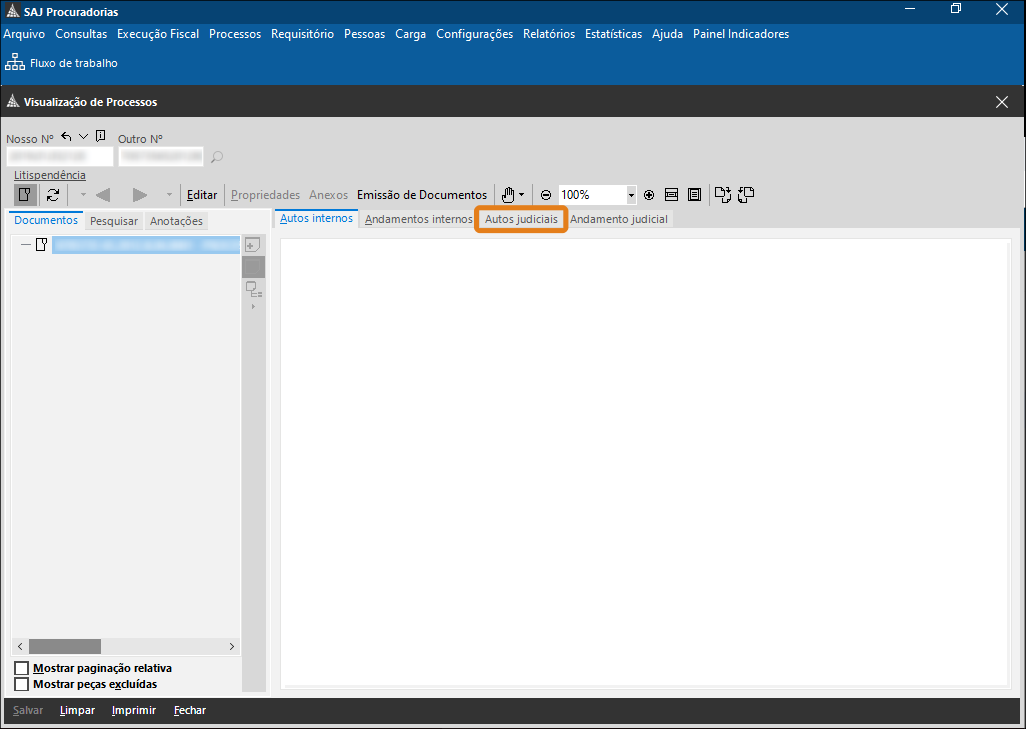The width and height of the screenshot is (1026, 729).
Task: Click the horizontal scrollbar in Documentos panel
Action: coord(65,647)
